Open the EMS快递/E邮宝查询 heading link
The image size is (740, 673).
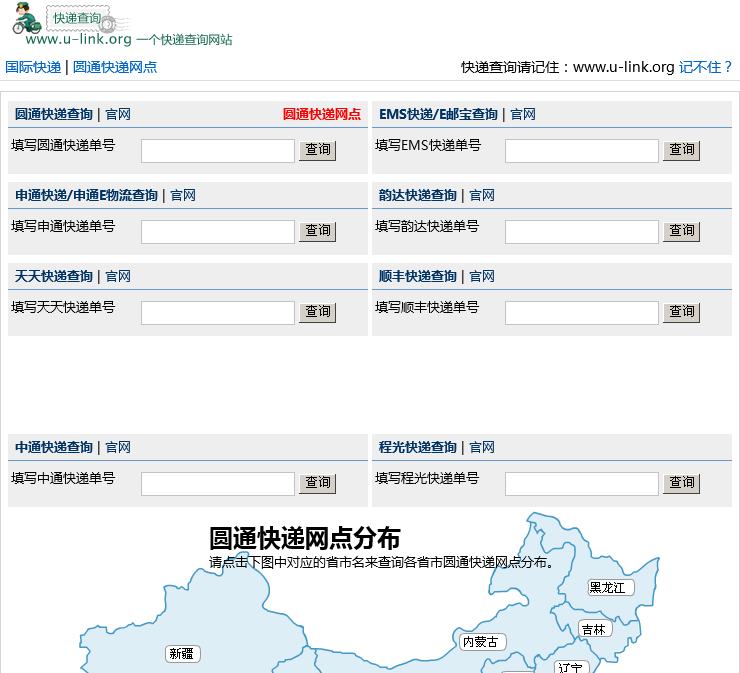pos(438,114)
